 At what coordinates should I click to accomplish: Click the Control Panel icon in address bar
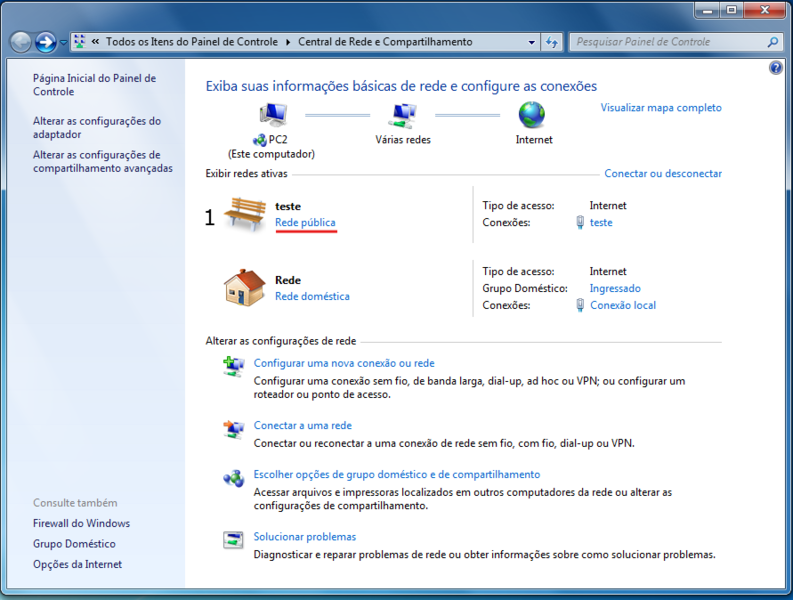pos(79,41)
